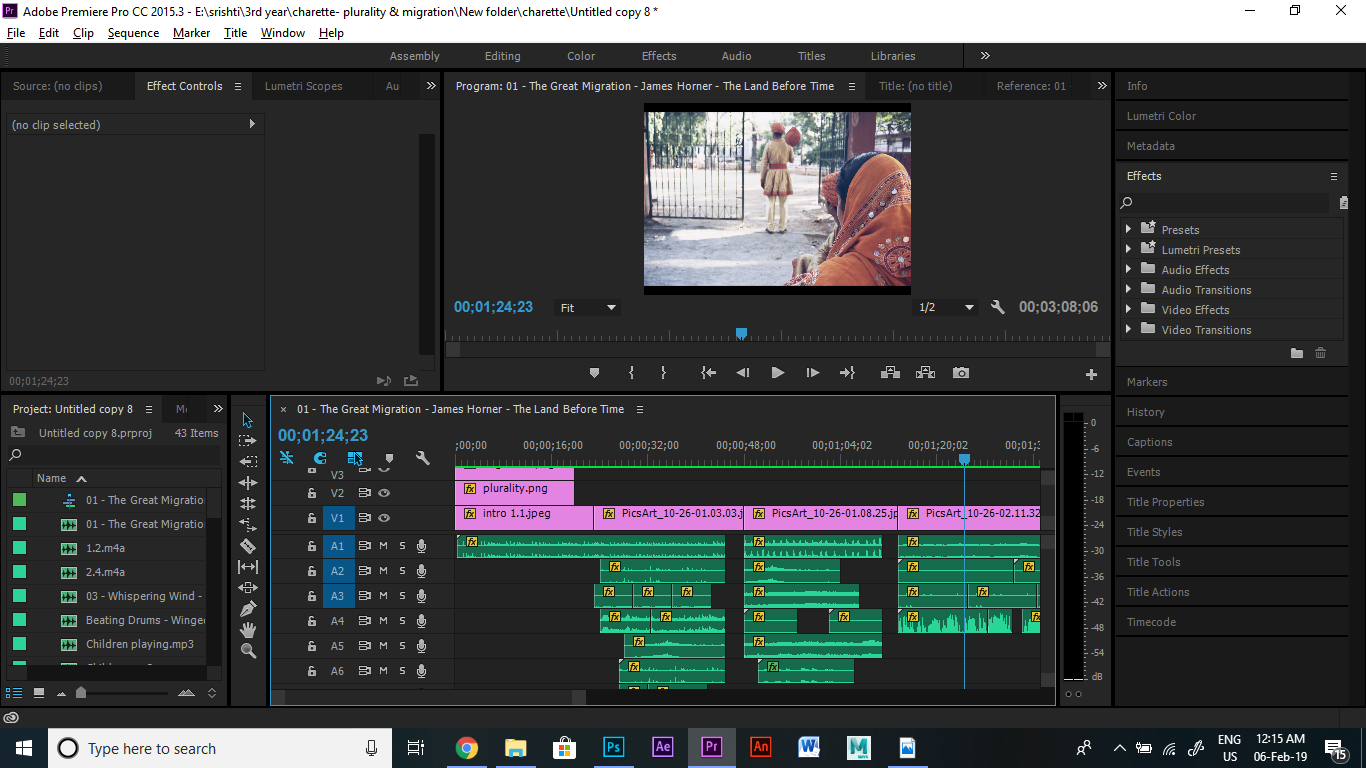Click Mark Out in Program Monitor
The width and height of the screenshot is (1366, 768).
point(663,373)
